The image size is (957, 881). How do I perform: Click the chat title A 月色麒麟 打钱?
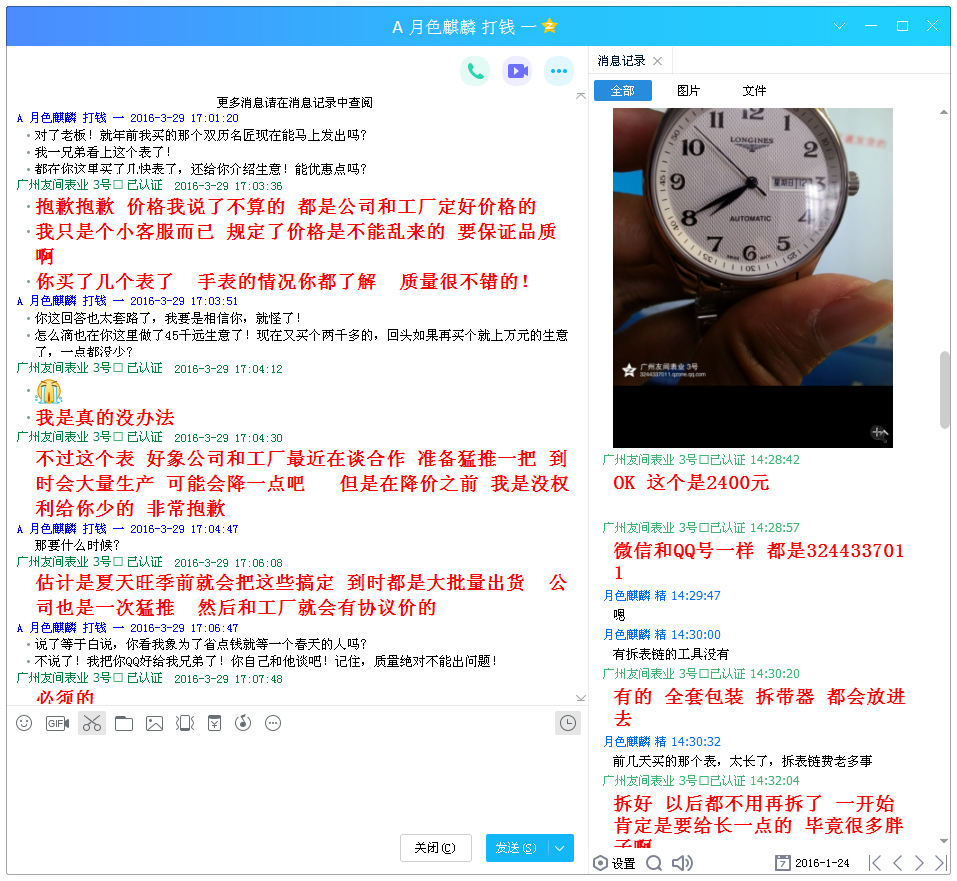[464, 27]
